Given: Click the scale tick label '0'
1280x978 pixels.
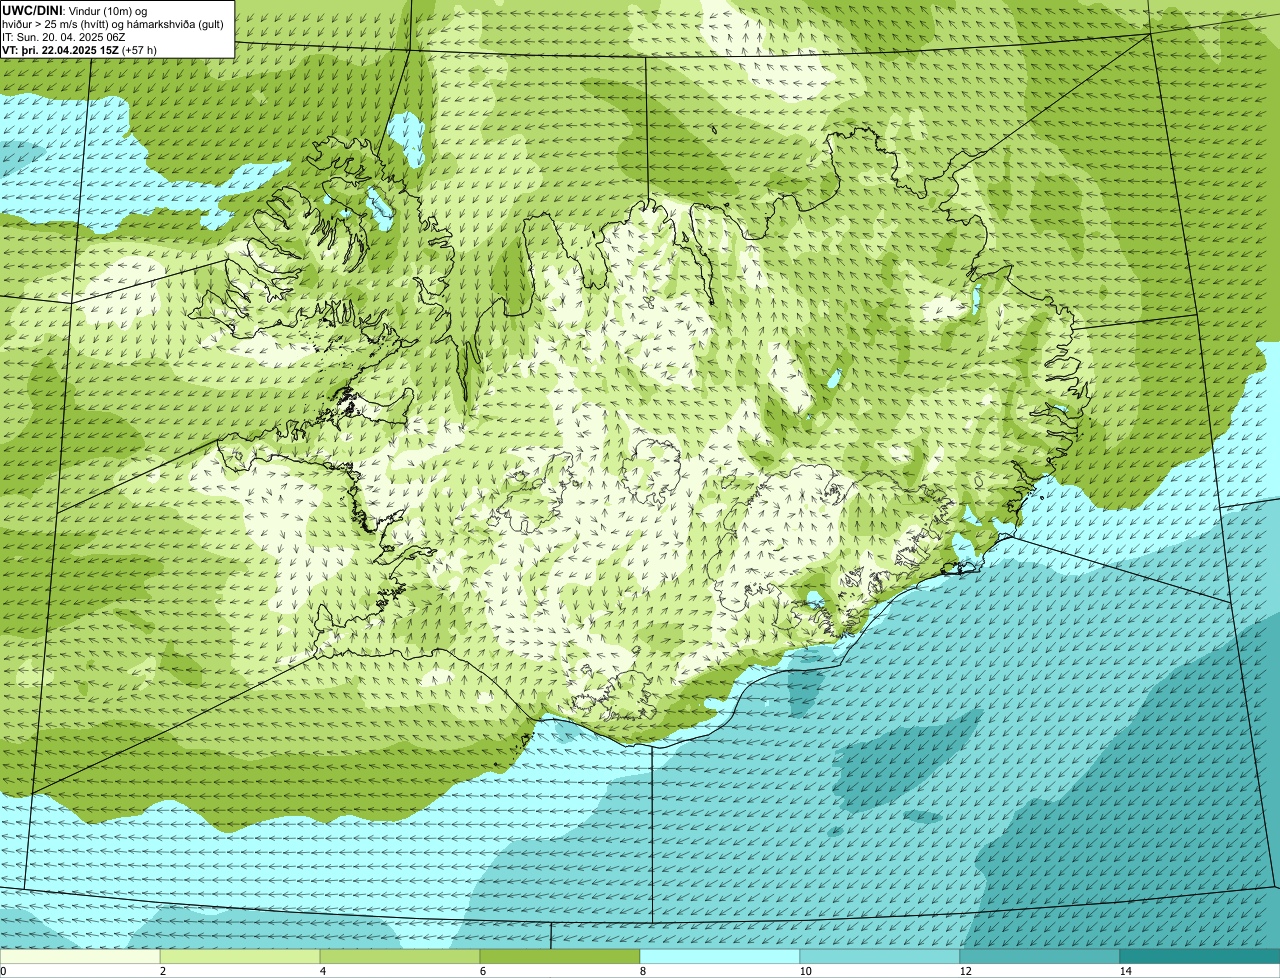Looking at the screenshot, I should [3, 971].
